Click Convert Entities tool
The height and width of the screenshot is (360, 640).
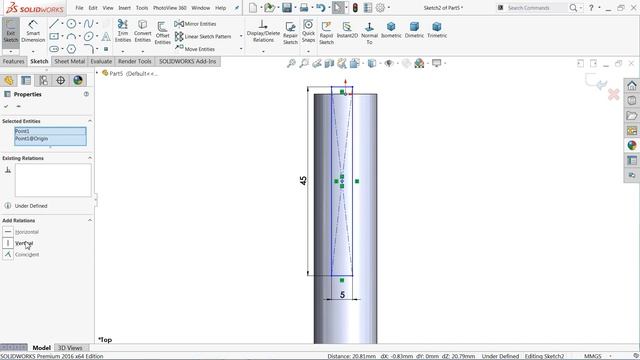point(142,31)
